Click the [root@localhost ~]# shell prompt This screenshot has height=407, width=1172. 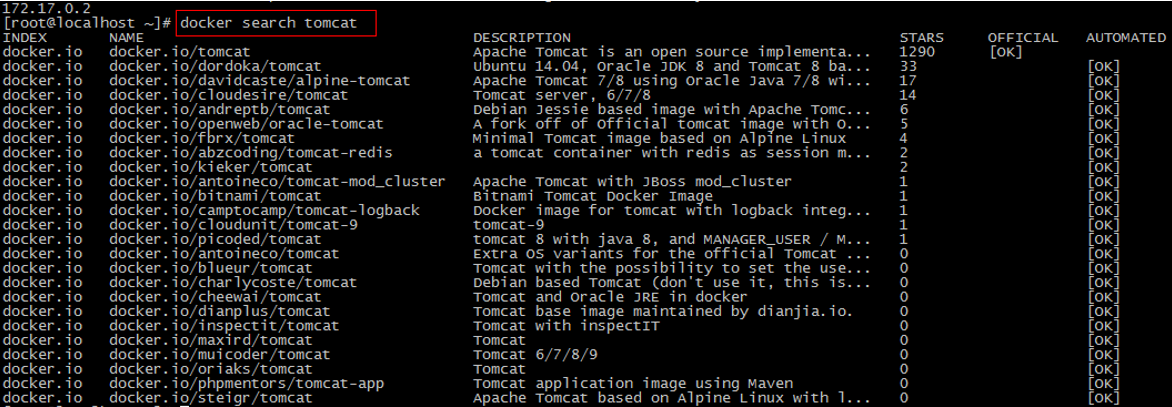(88, 22)
